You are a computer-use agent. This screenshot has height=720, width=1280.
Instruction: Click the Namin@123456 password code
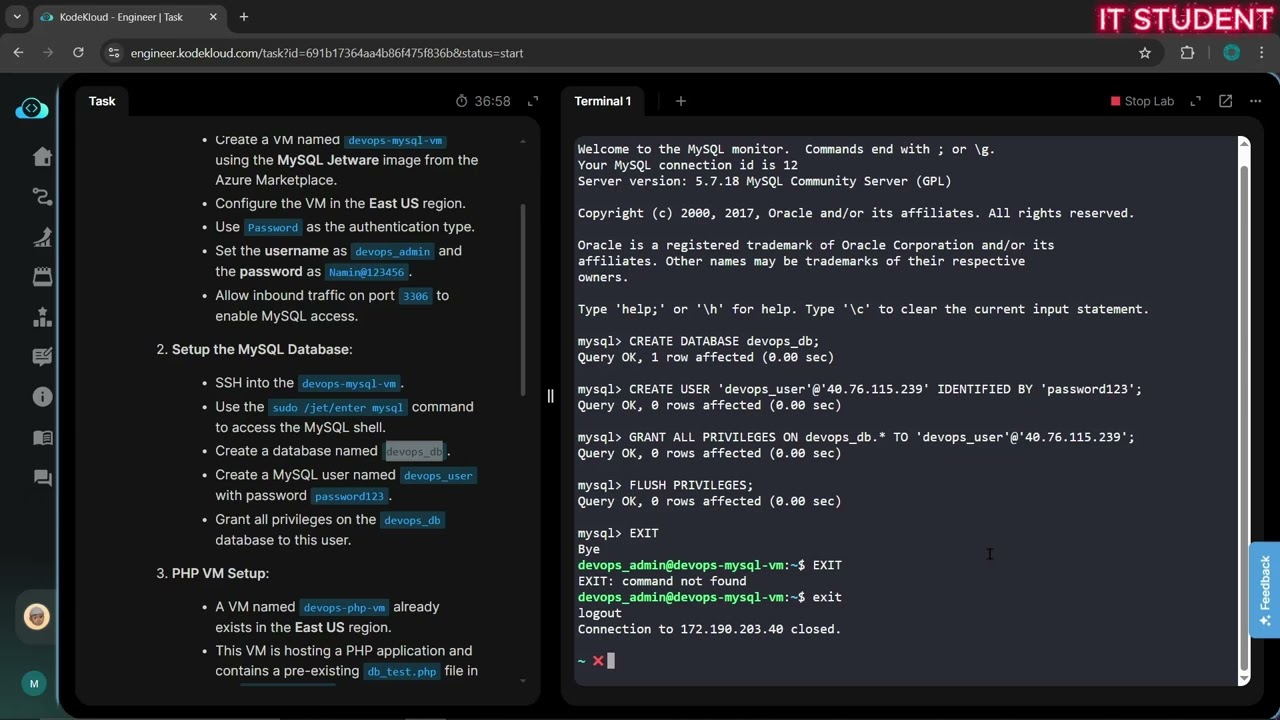(366, 272)
